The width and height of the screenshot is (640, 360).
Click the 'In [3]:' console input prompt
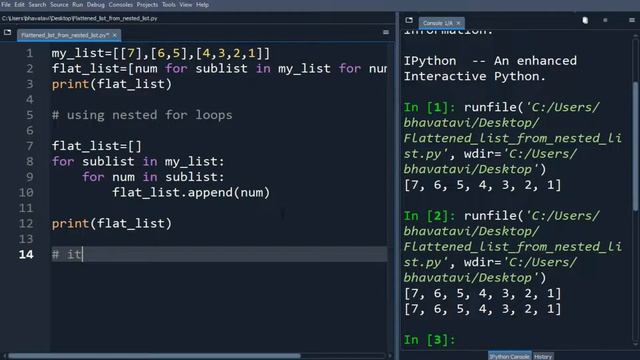pos(429,340)
